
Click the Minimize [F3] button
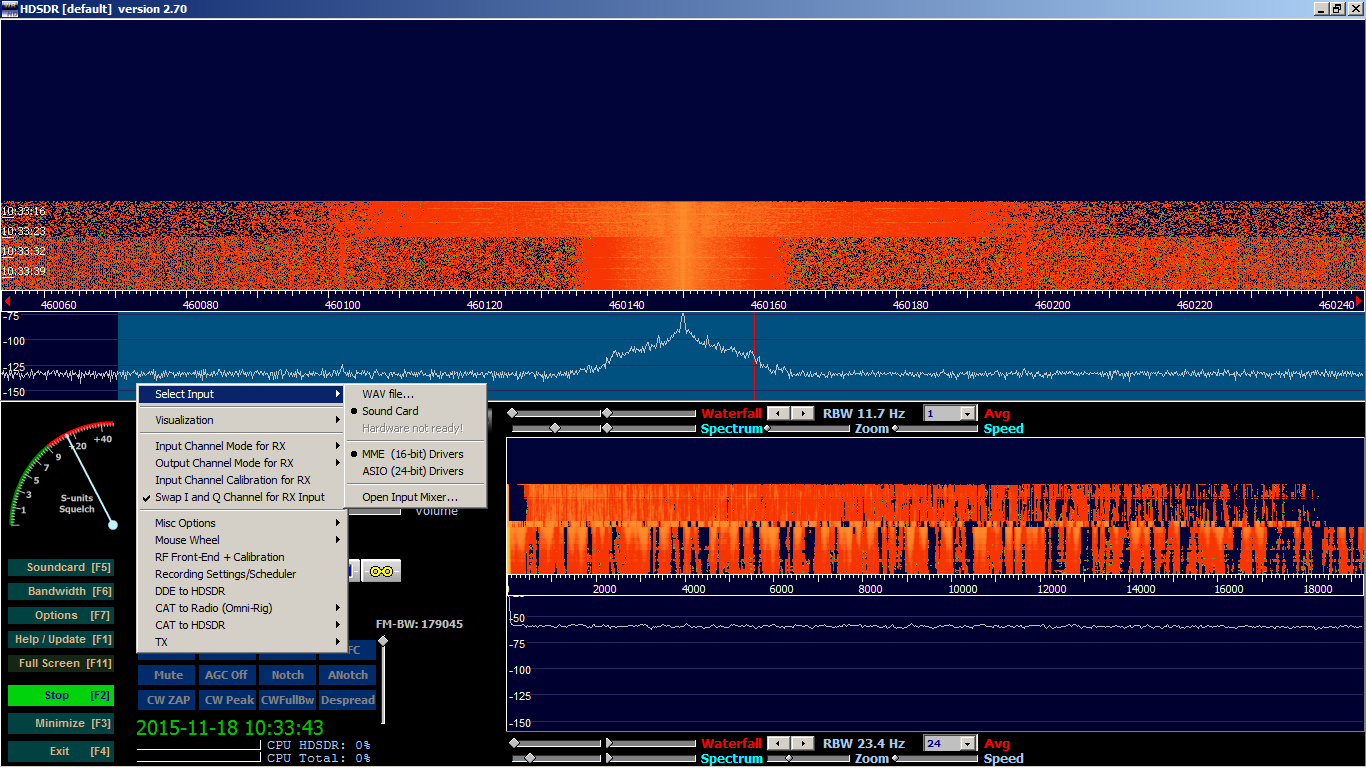(60, 723)
